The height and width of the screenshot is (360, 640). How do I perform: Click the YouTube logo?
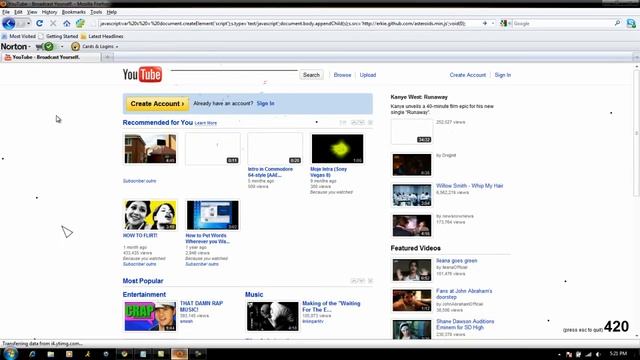point(142,74)
